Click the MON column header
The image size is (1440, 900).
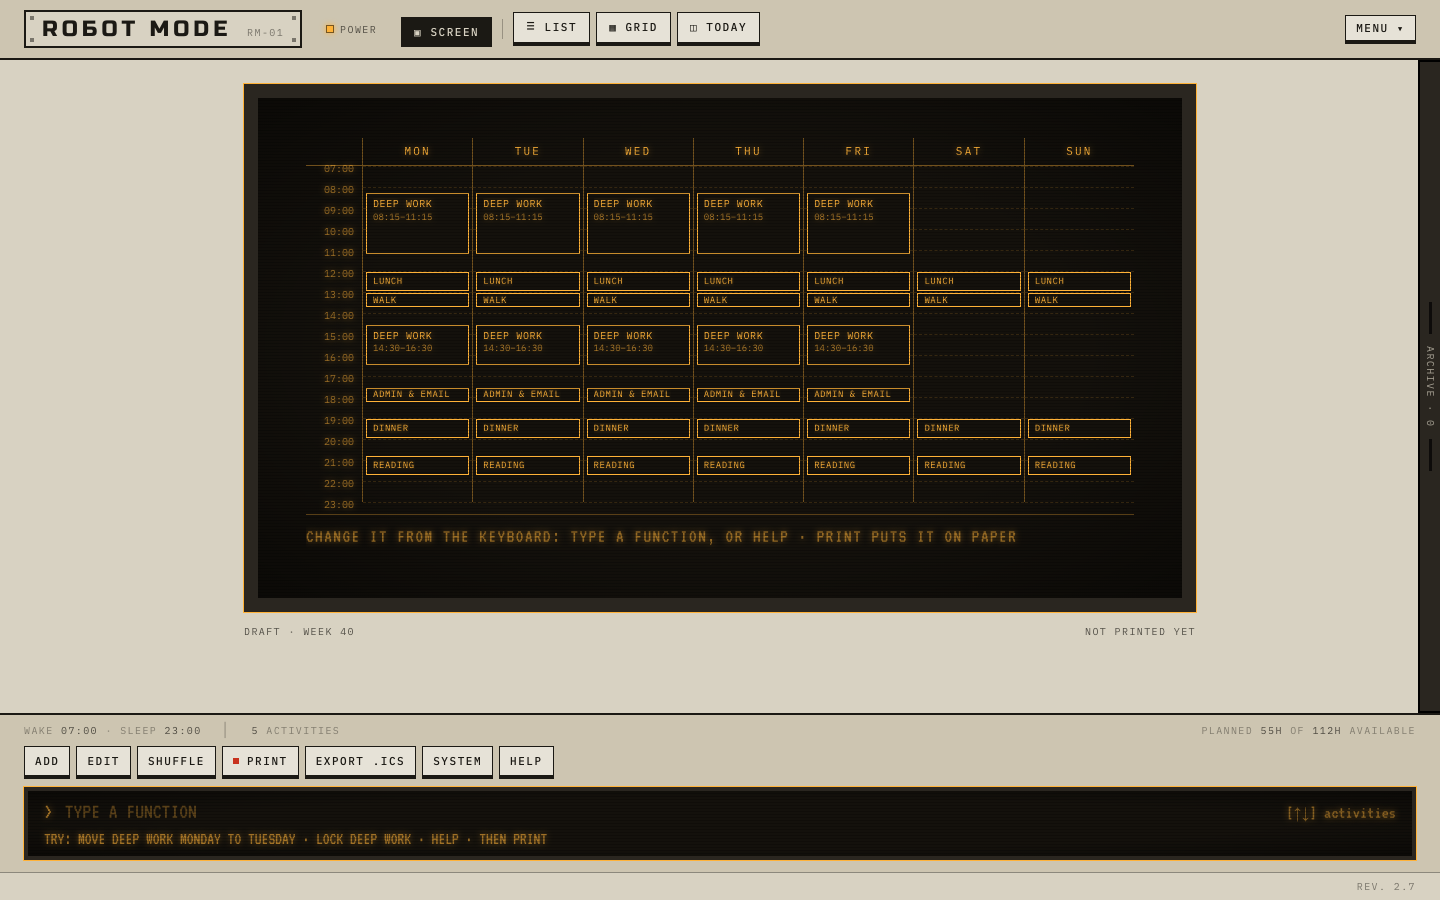(417, 152)
